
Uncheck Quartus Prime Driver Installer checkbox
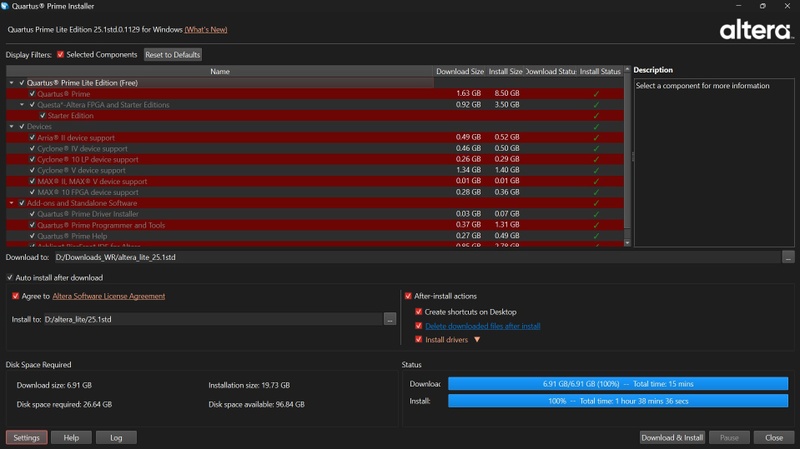point(32,214)
